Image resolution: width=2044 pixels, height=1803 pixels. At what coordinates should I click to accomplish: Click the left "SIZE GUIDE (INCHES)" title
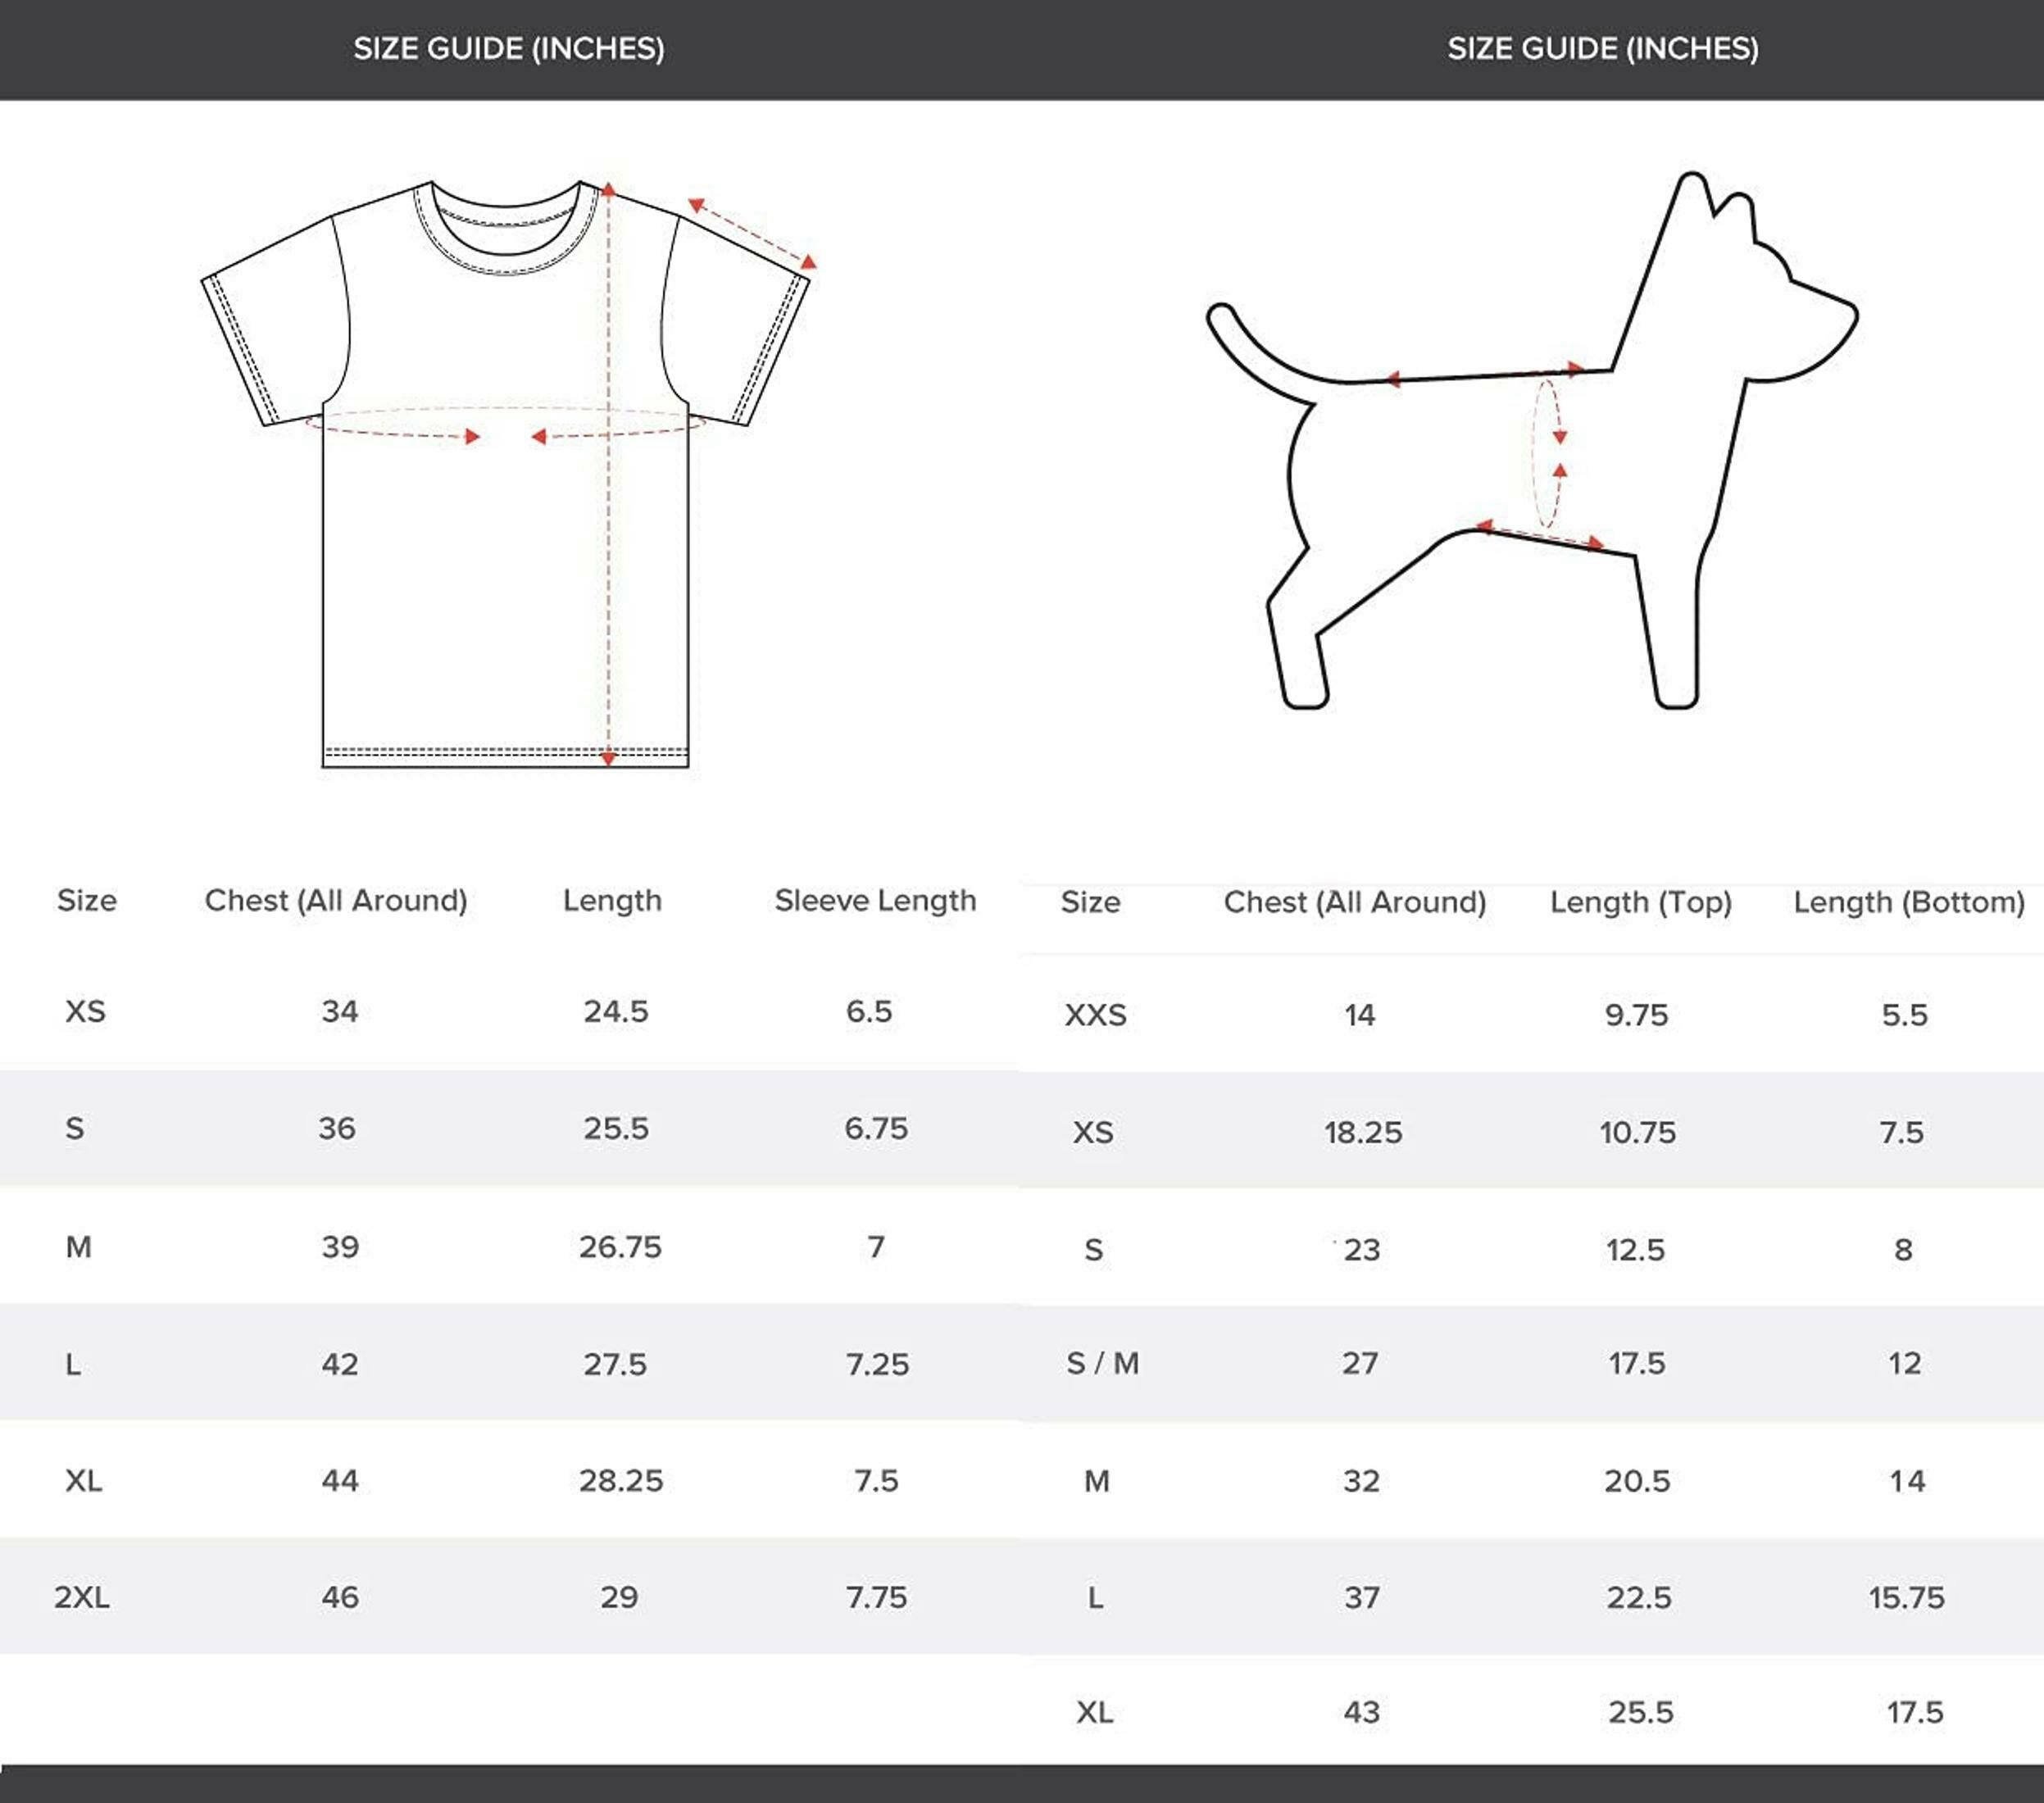pyautogui.click(x=509, y=48)
